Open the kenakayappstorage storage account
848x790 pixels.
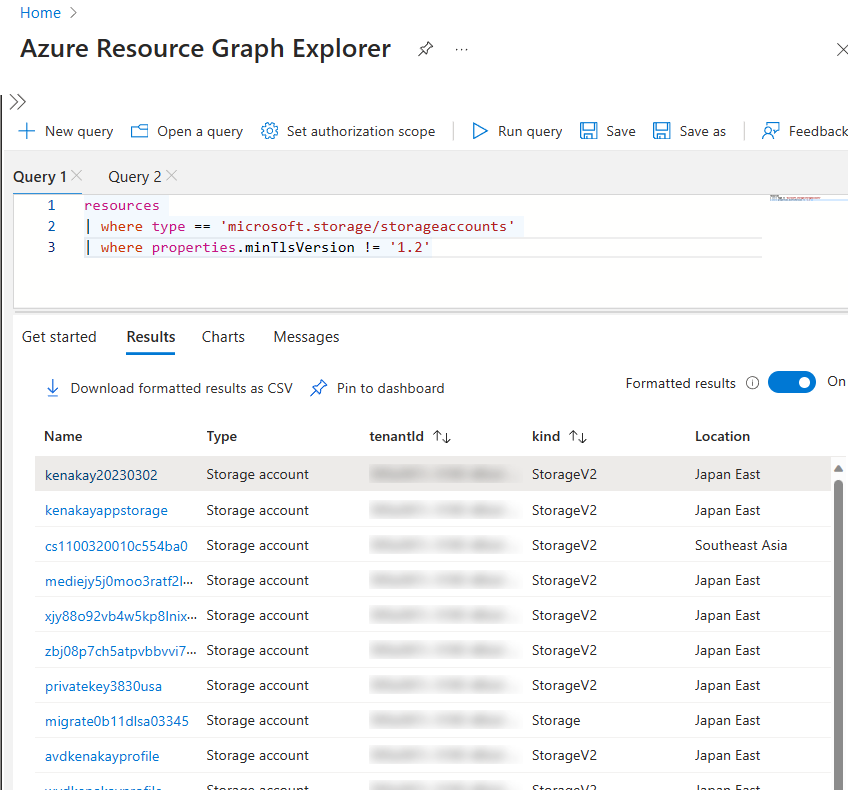tap(106, 510)
